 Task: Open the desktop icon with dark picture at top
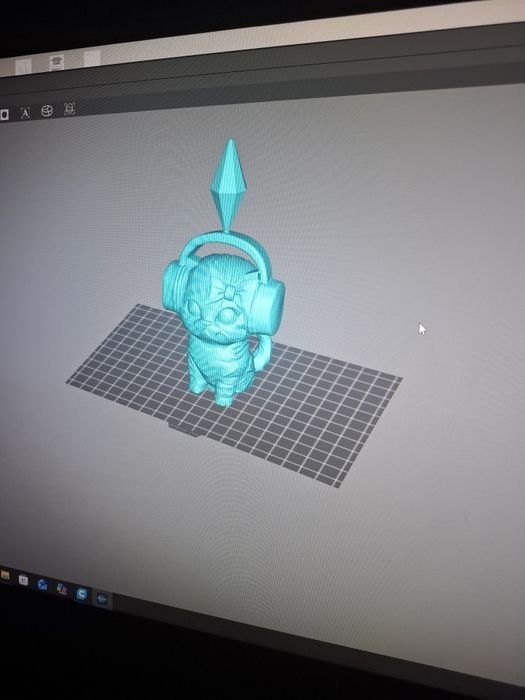tap(57, 62)
